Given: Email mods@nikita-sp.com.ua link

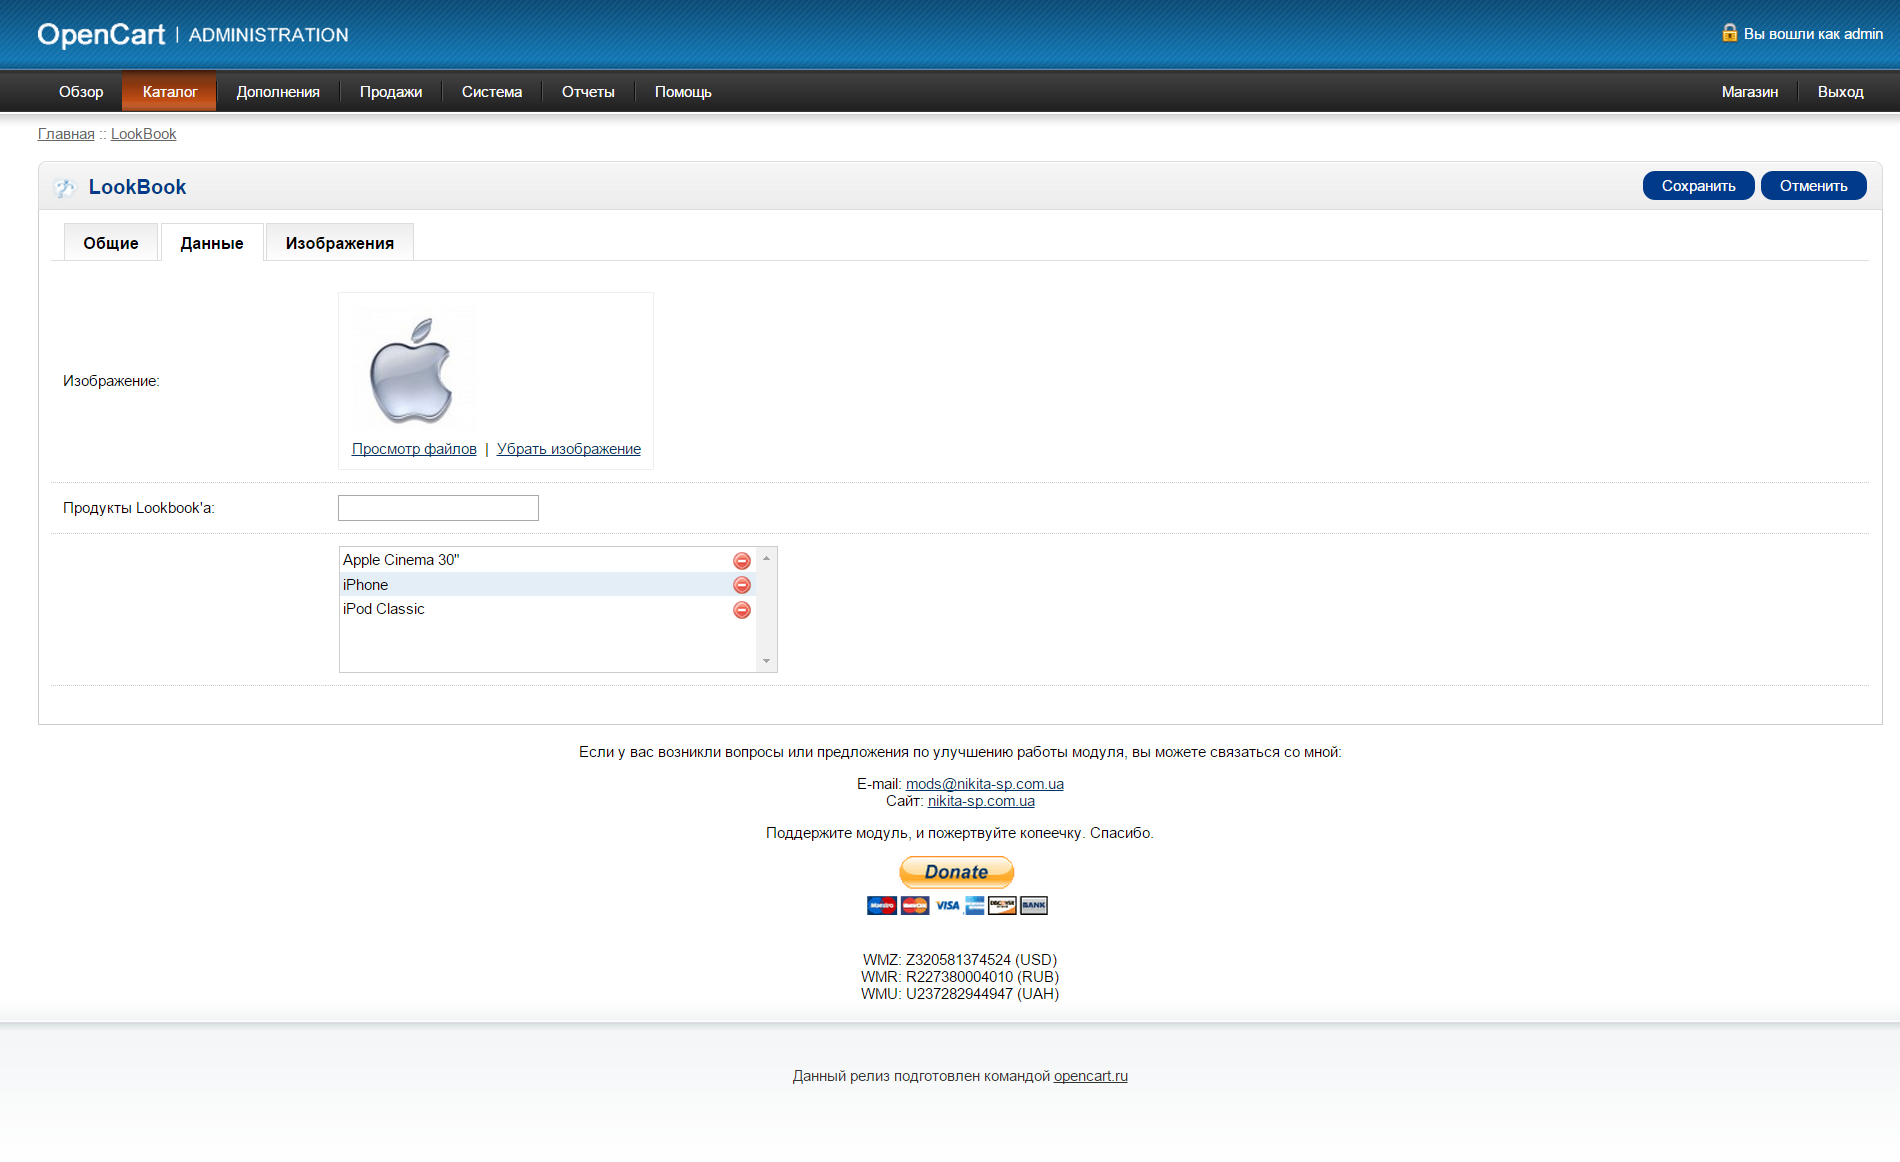Looking at the screenshot, I should coord(985,784).
